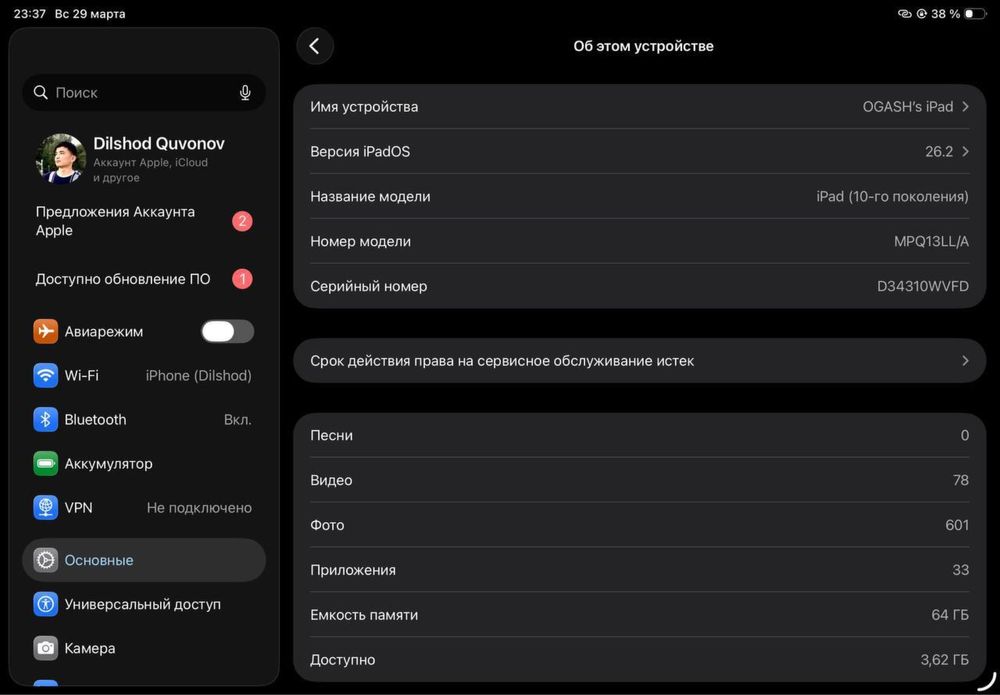Viewport: 1000px width, 695px height.
Task: Select the General gear icon
Action: pyautogui.click(x=45, y=560)
